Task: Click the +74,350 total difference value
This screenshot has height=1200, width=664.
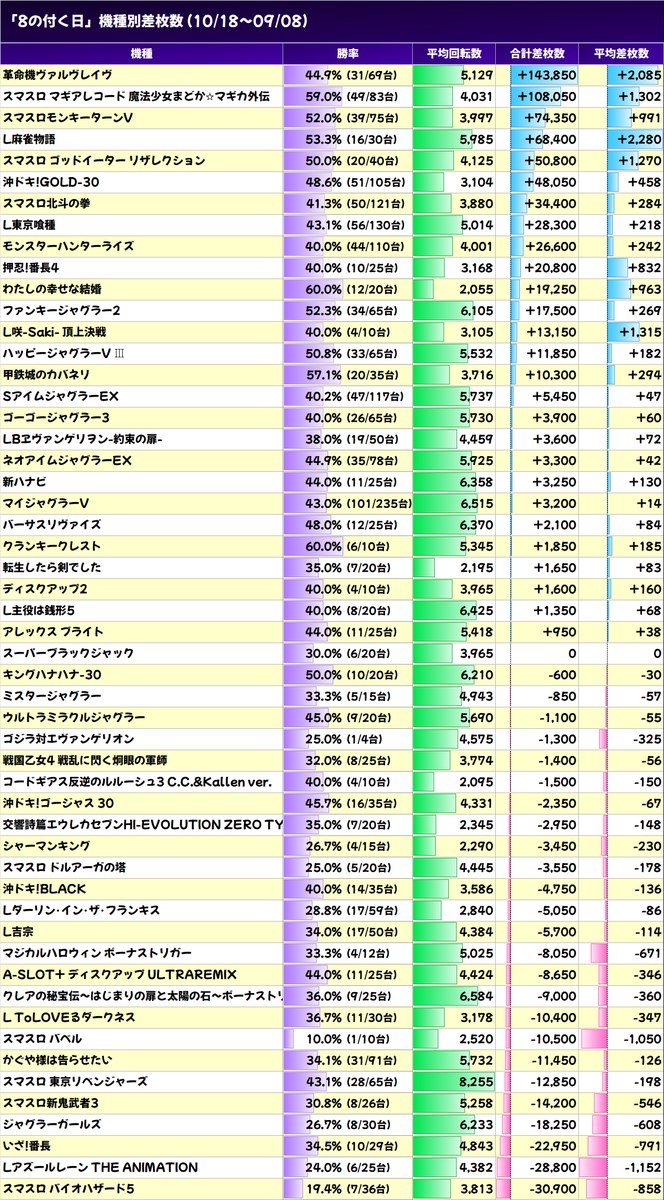Action: 550,118
